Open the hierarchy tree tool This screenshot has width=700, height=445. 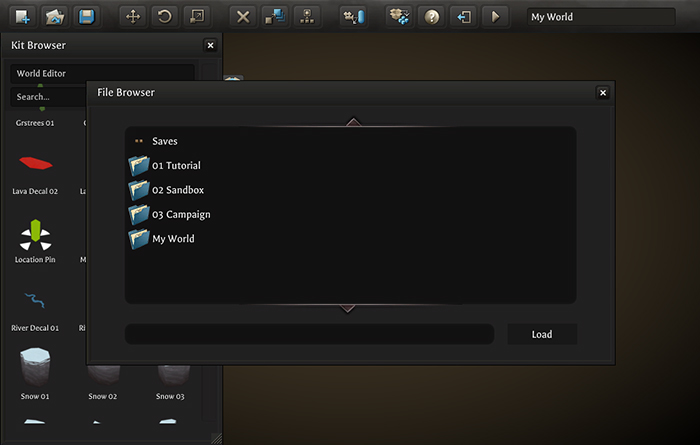tap(307, 17)
